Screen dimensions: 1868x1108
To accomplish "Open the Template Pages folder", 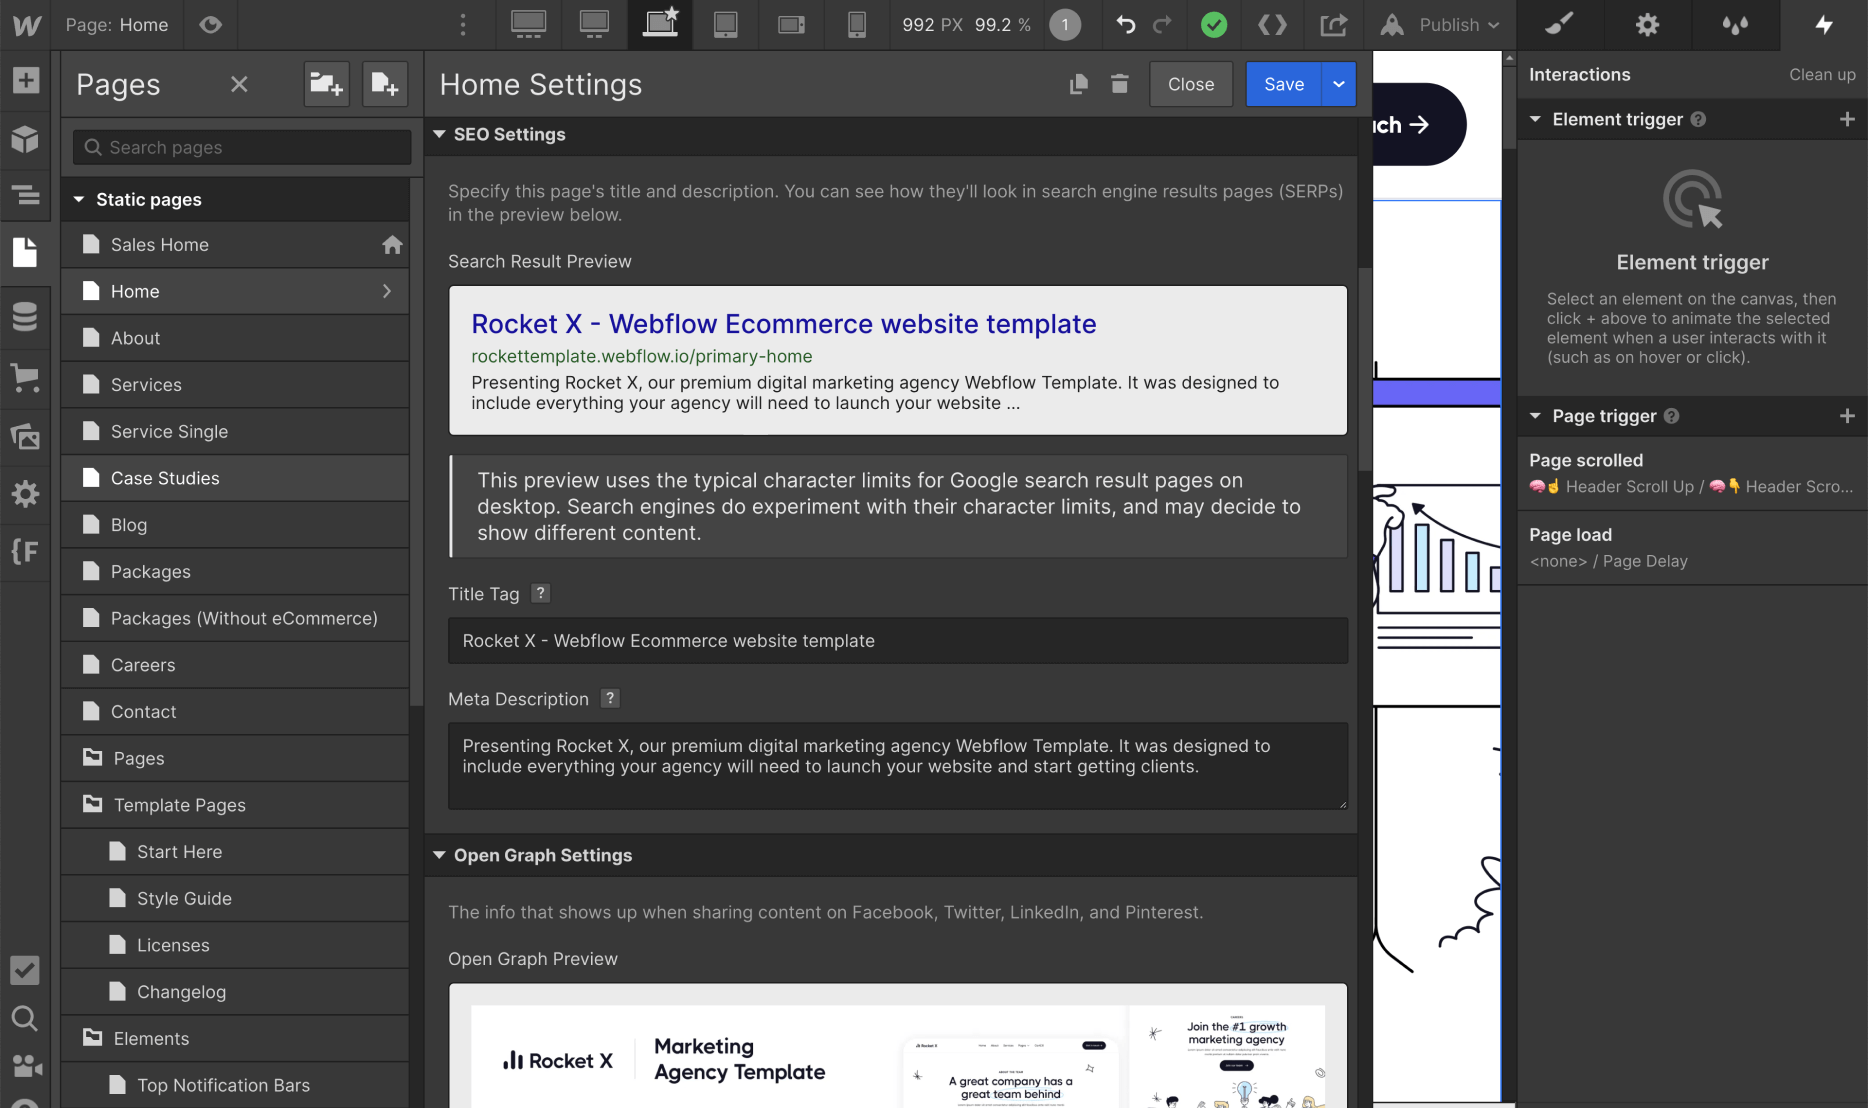I will (x=235, y=805).
